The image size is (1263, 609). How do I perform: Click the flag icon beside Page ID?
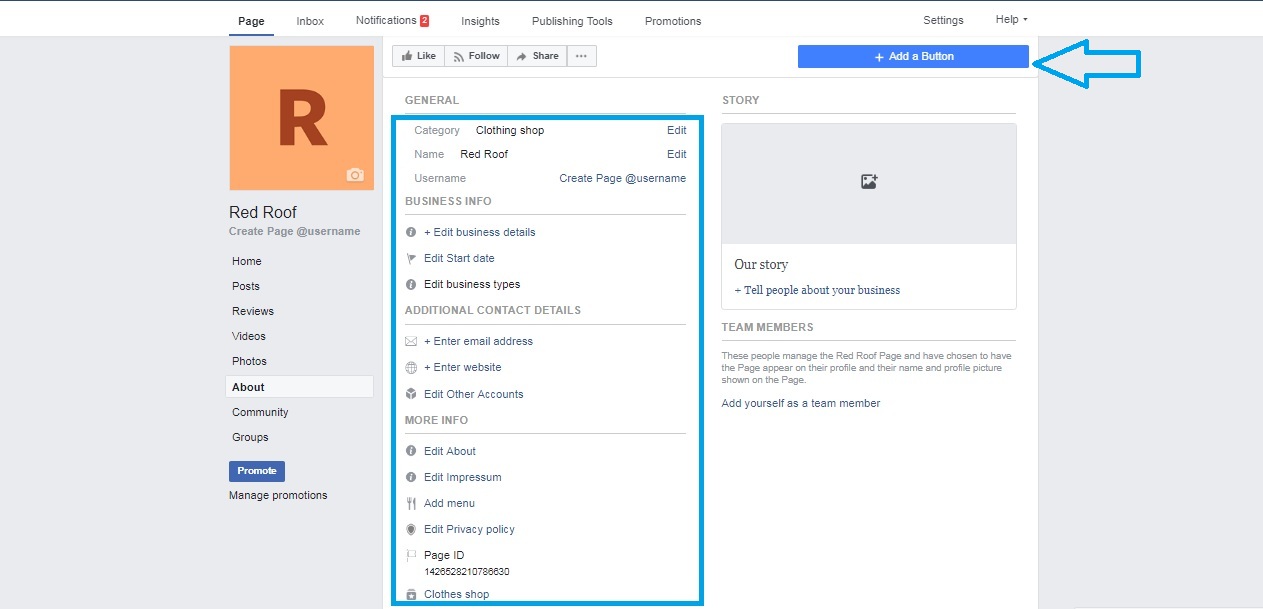tap(411, 555)
